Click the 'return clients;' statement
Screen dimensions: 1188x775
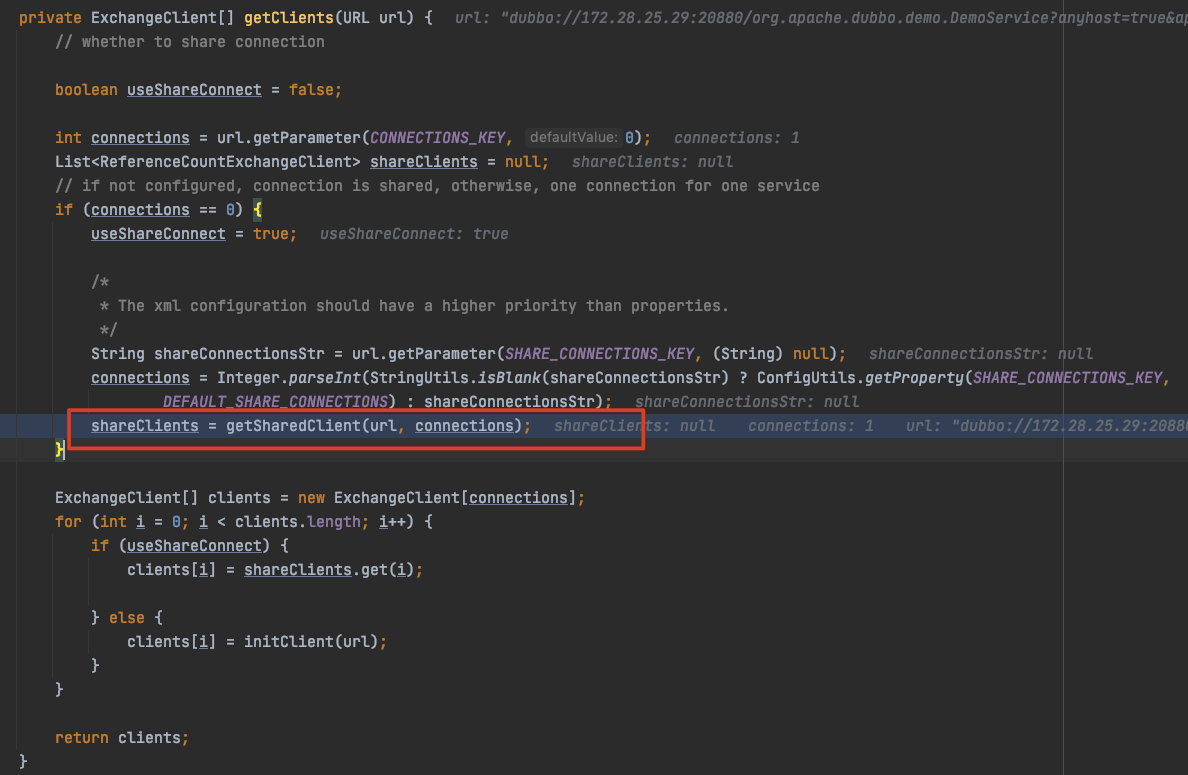[x=122, y=738]
